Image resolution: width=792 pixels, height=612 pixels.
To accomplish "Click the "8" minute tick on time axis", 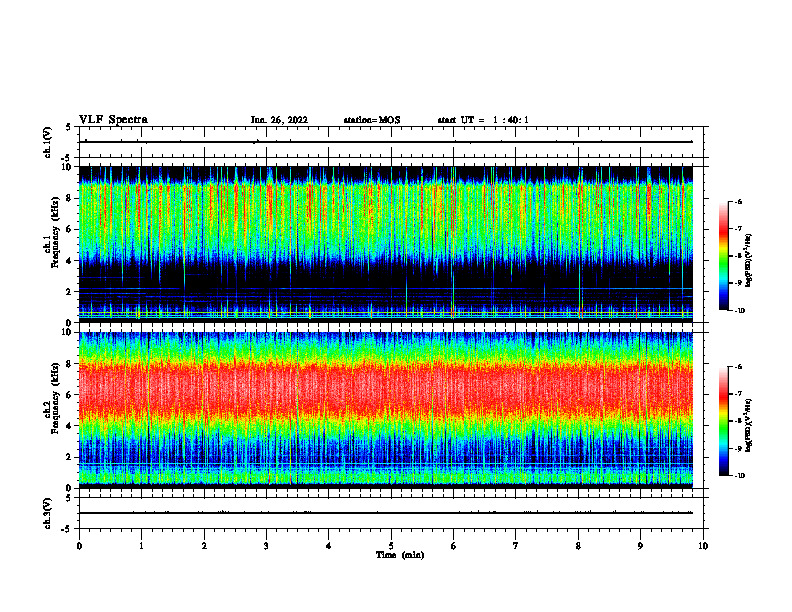I will click(x=578, y=546).
